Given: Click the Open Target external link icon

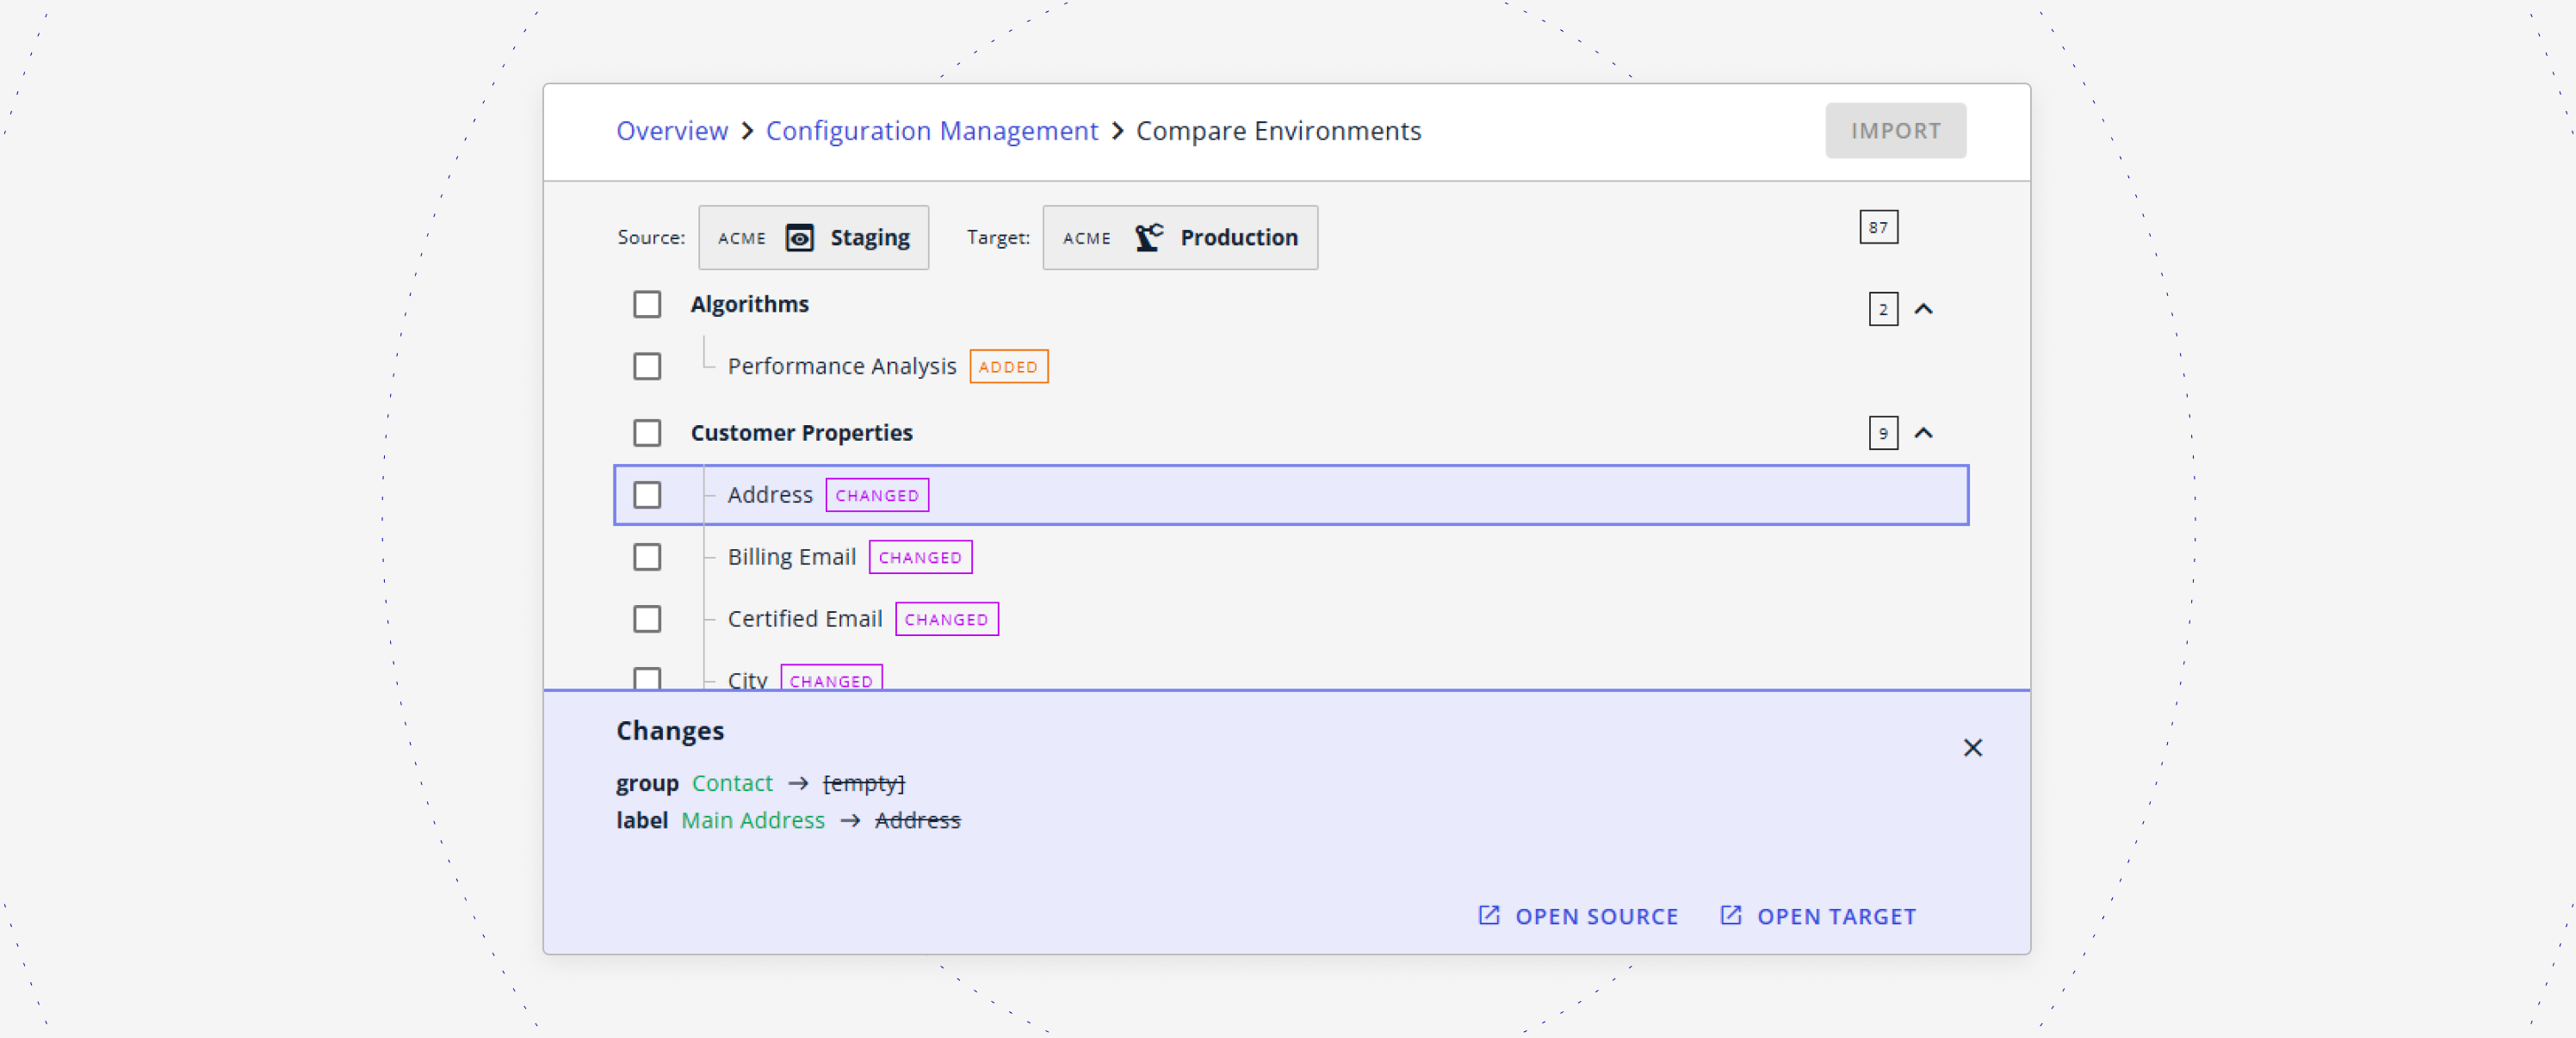Looking at the screenshot, I should (1730, 916).
